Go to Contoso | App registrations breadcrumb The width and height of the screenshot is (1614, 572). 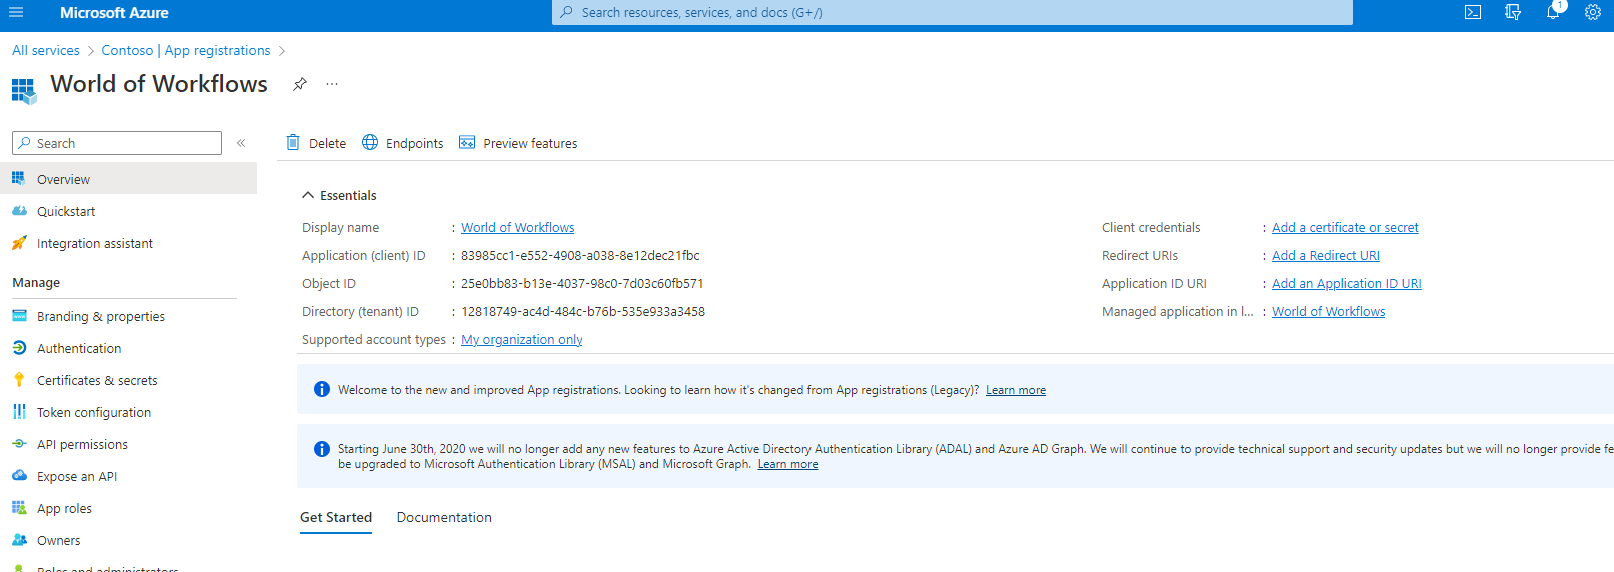tap(186, 50)
